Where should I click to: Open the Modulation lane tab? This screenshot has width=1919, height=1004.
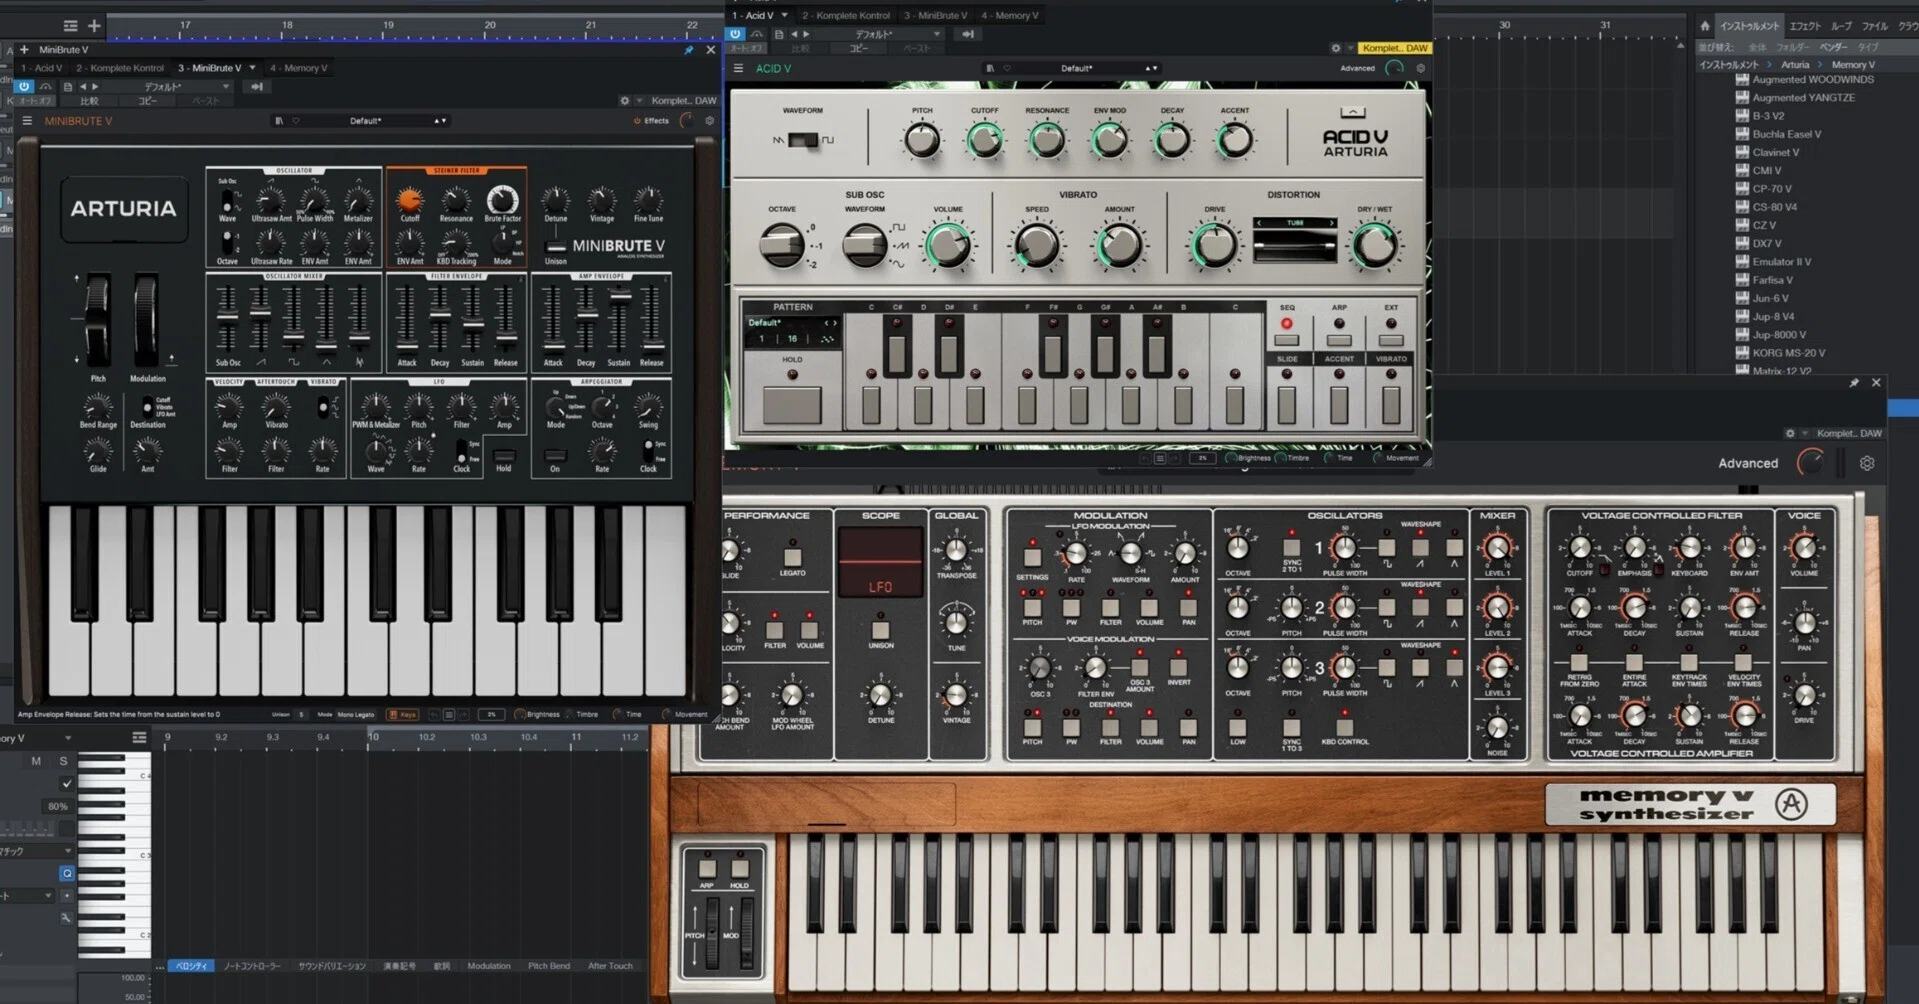tap(489, 966)
